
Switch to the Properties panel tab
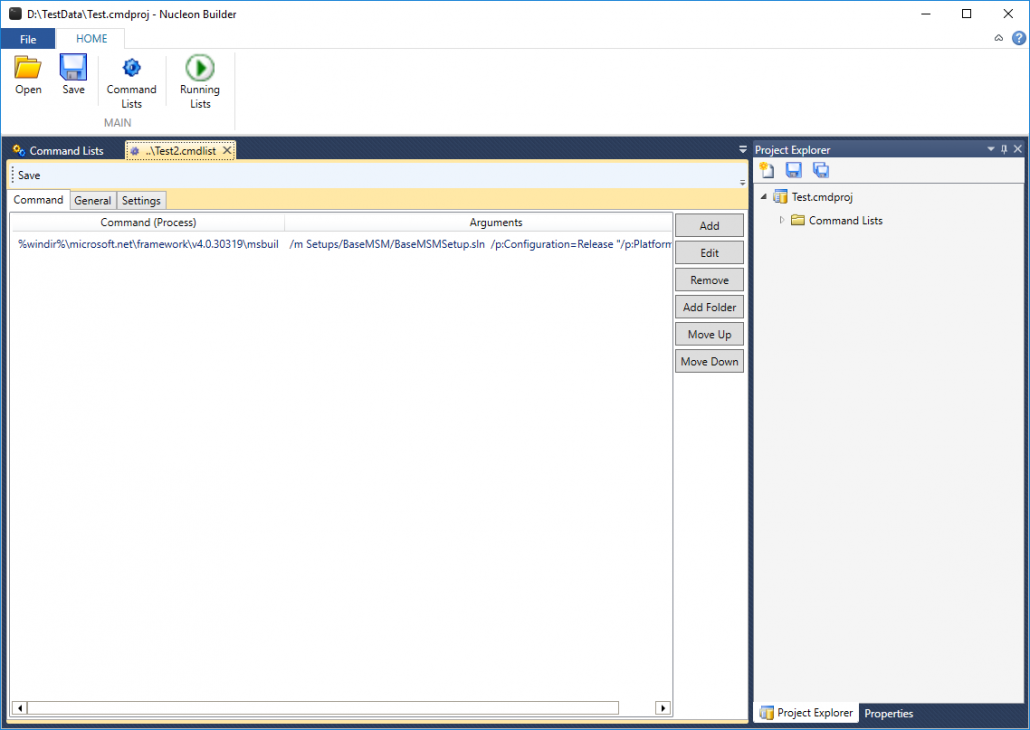pos(888,713)
